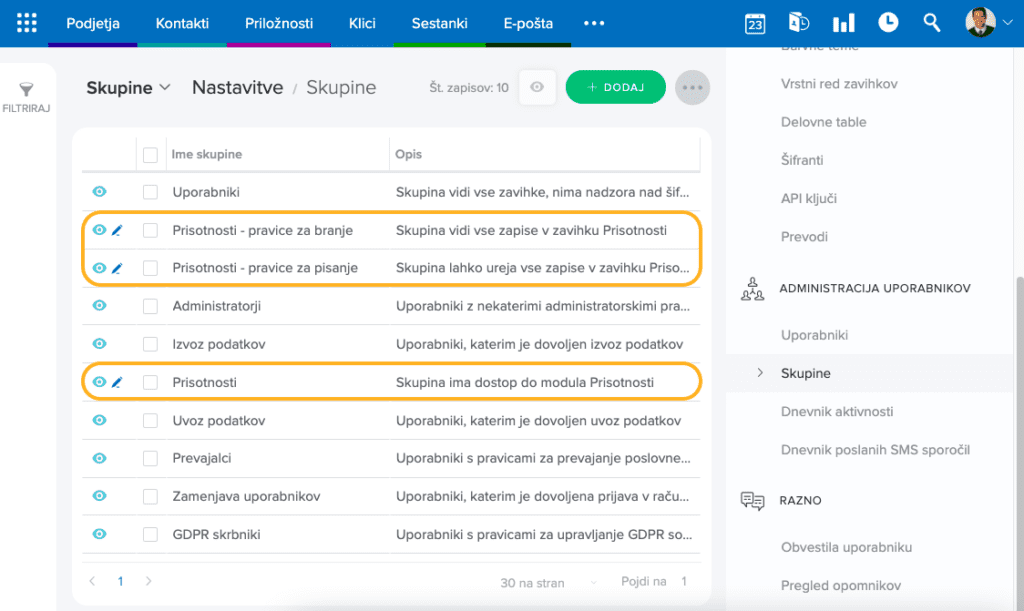
Task: Check the GDPR skrbniki row checkbox
Action: coord(150,534)
